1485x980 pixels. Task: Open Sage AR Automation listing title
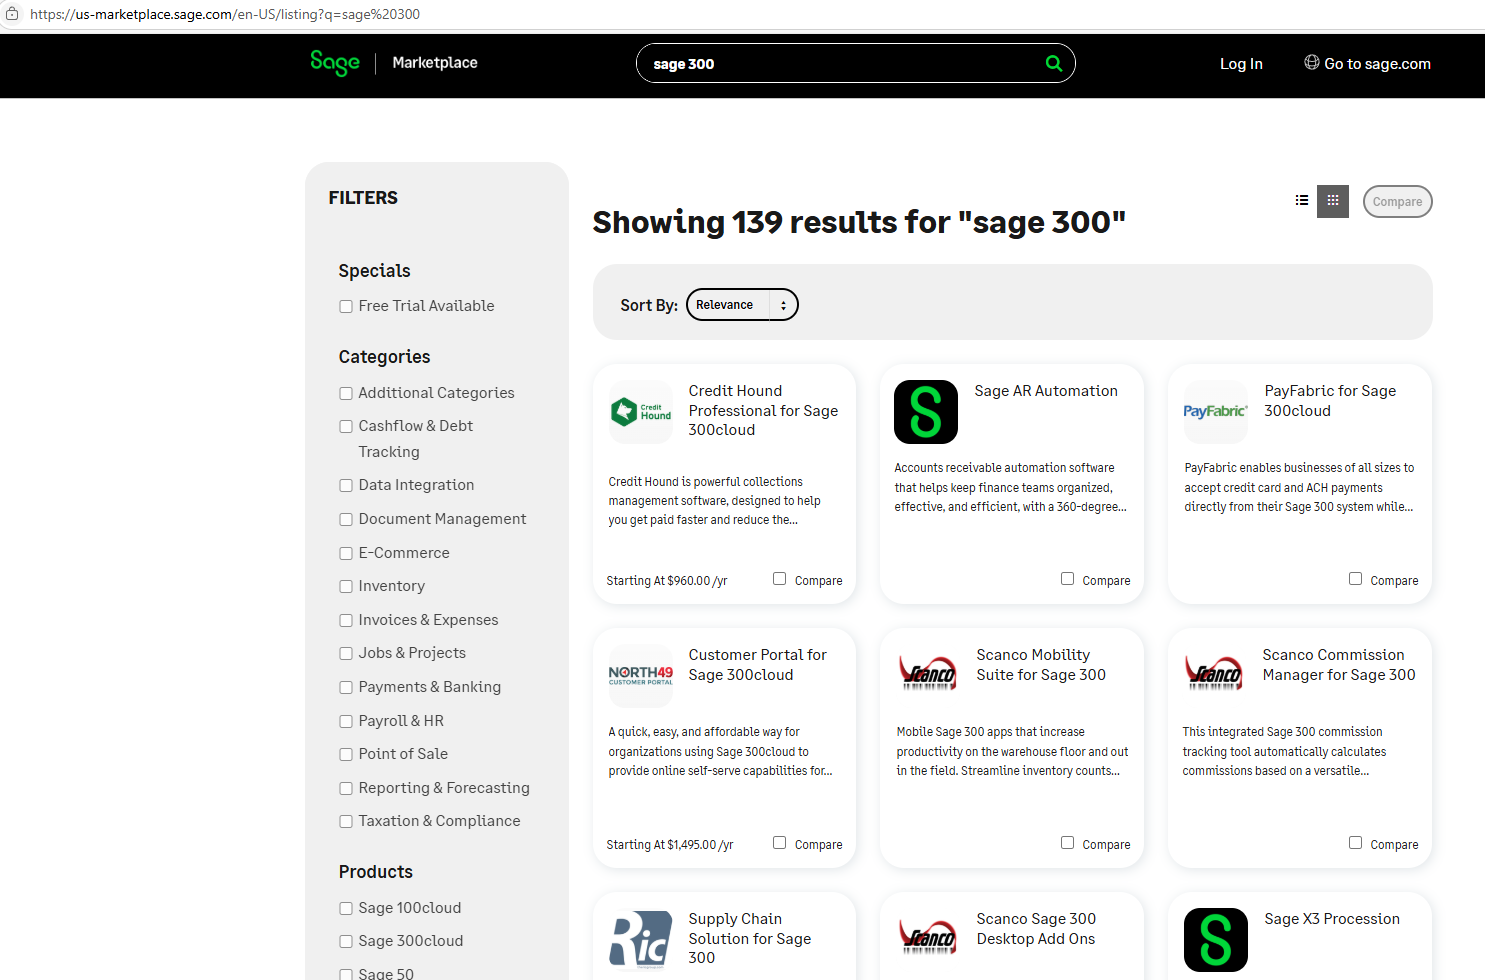coord(1046,391)
